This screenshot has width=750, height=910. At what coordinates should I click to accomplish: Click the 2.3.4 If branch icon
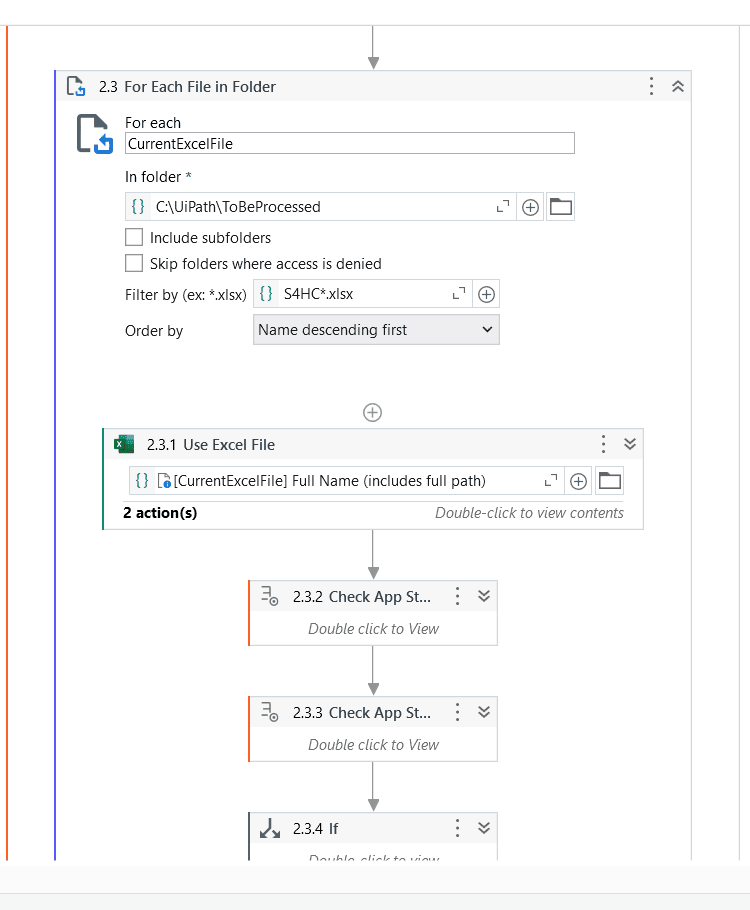coord(270,828)
